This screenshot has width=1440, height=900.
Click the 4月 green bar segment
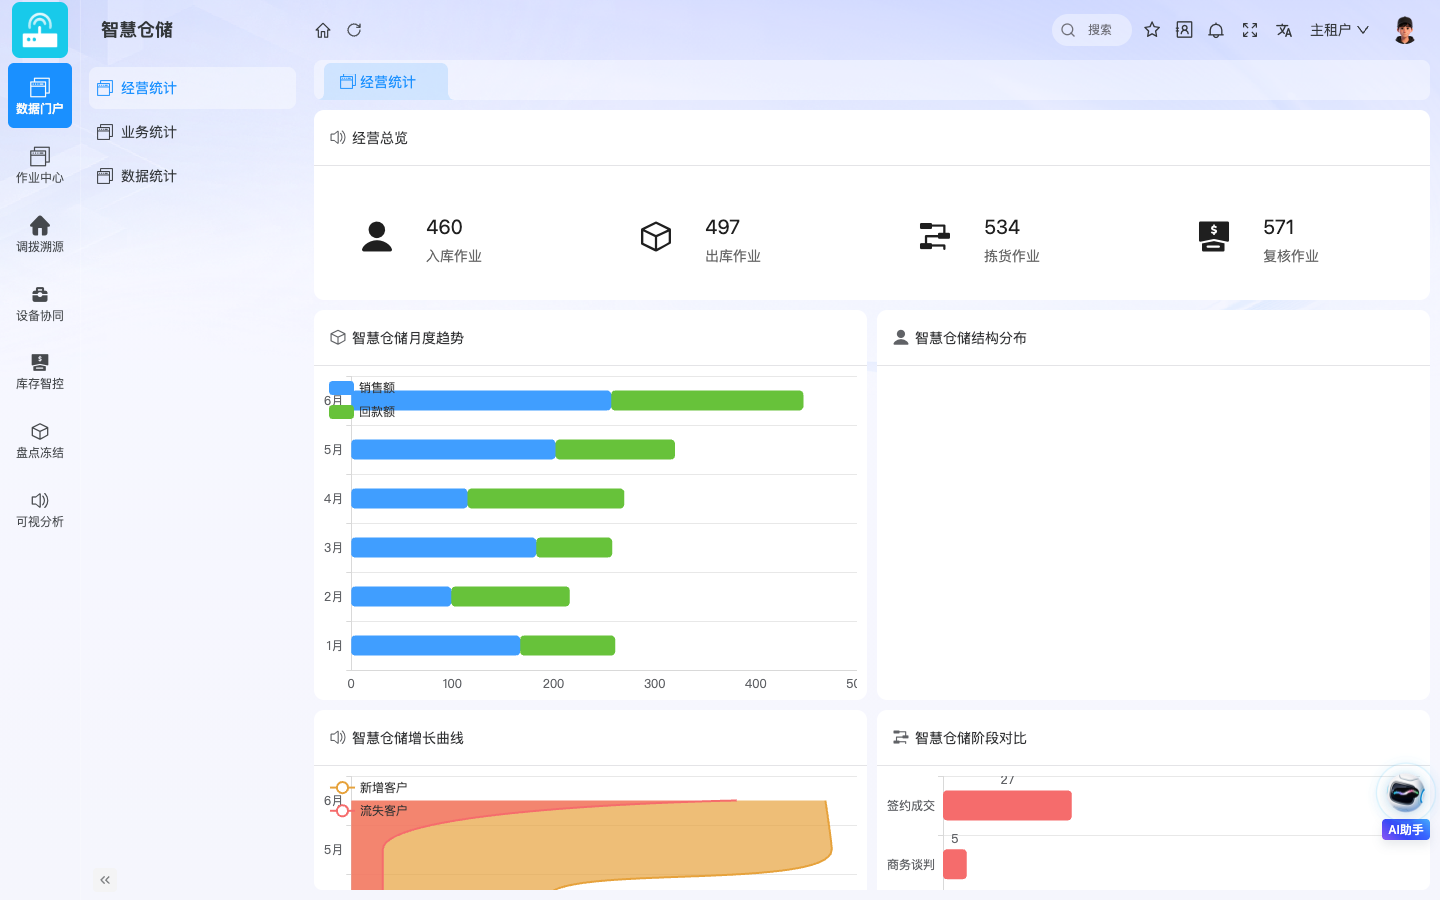(x=546, y=498)
